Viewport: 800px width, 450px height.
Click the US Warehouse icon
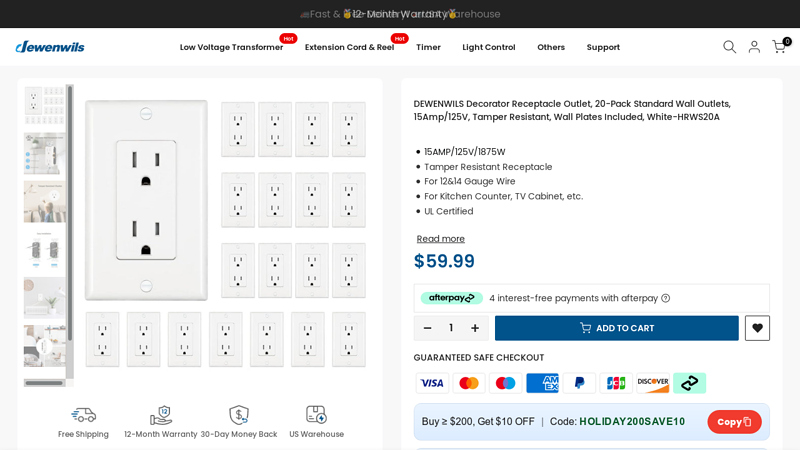point(316,415)
